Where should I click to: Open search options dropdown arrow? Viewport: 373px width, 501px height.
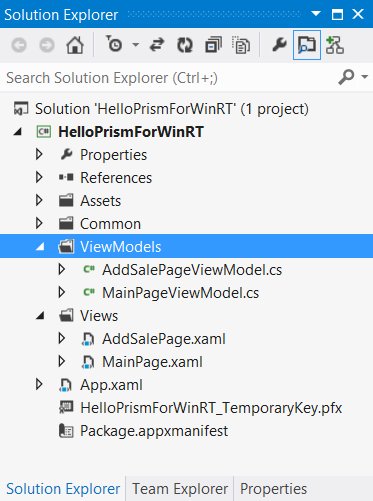click(365, 77)
